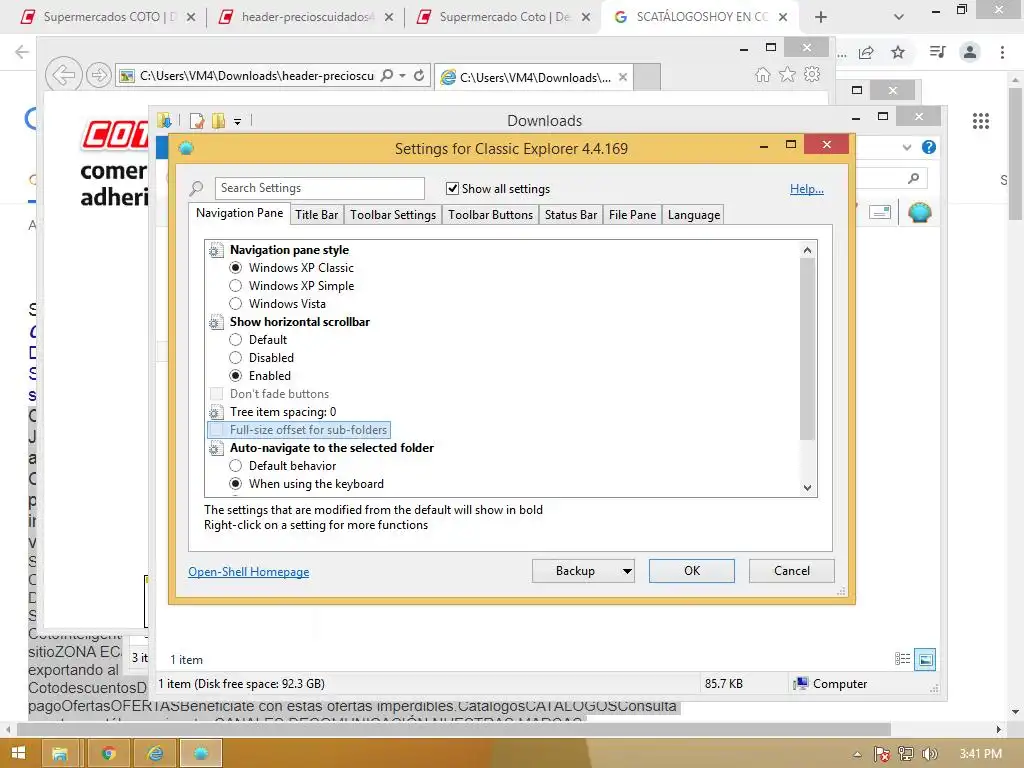
Task: Choose Enabled horizontal scrollbar option
Action: coord(235,376)
